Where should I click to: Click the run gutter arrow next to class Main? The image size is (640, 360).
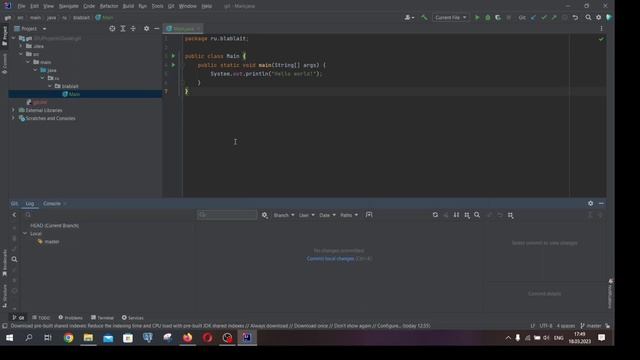[x=173, y=56]
